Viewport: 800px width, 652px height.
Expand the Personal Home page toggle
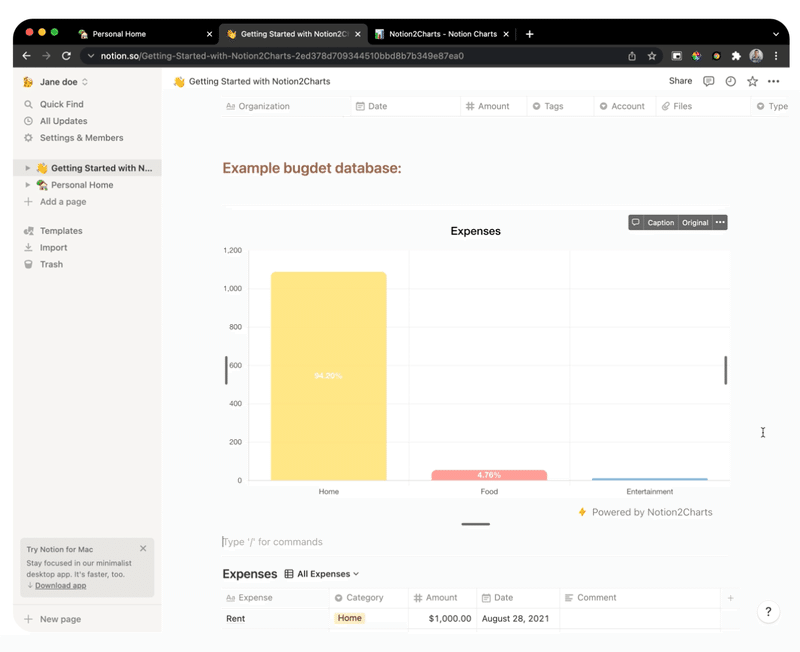(x=28, y=185)
